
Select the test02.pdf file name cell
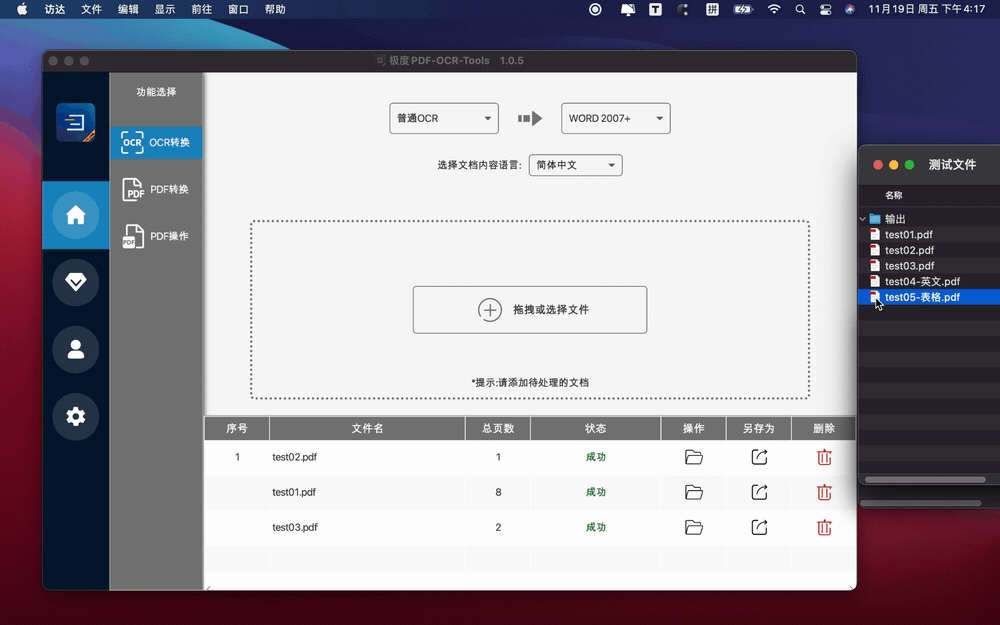tap(367, 457)
